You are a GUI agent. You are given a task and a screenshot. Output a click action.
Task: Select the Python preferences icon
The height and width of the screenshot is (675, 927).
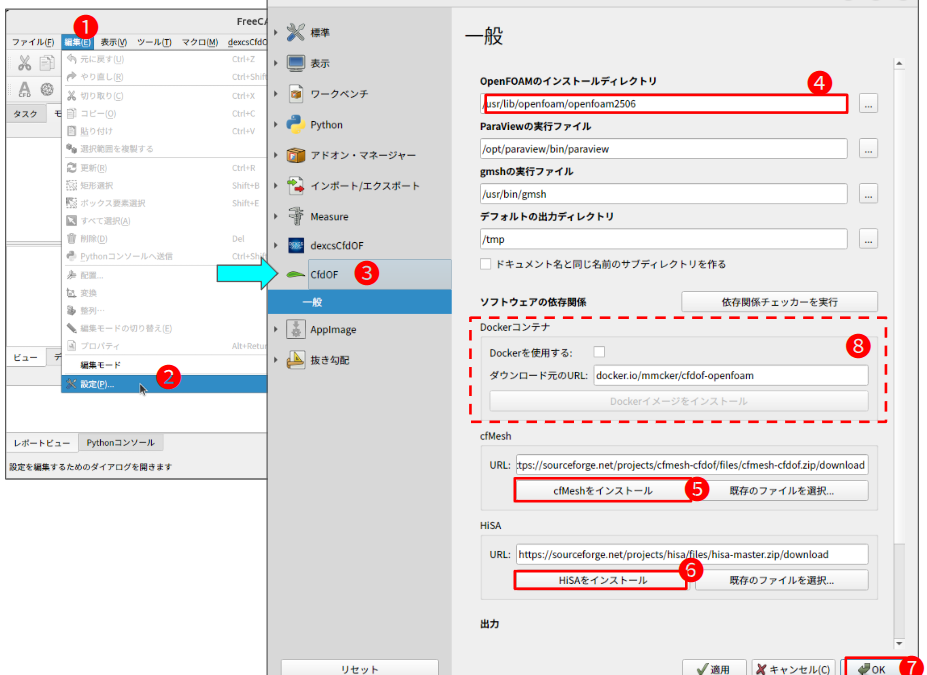tap(296, 125)
